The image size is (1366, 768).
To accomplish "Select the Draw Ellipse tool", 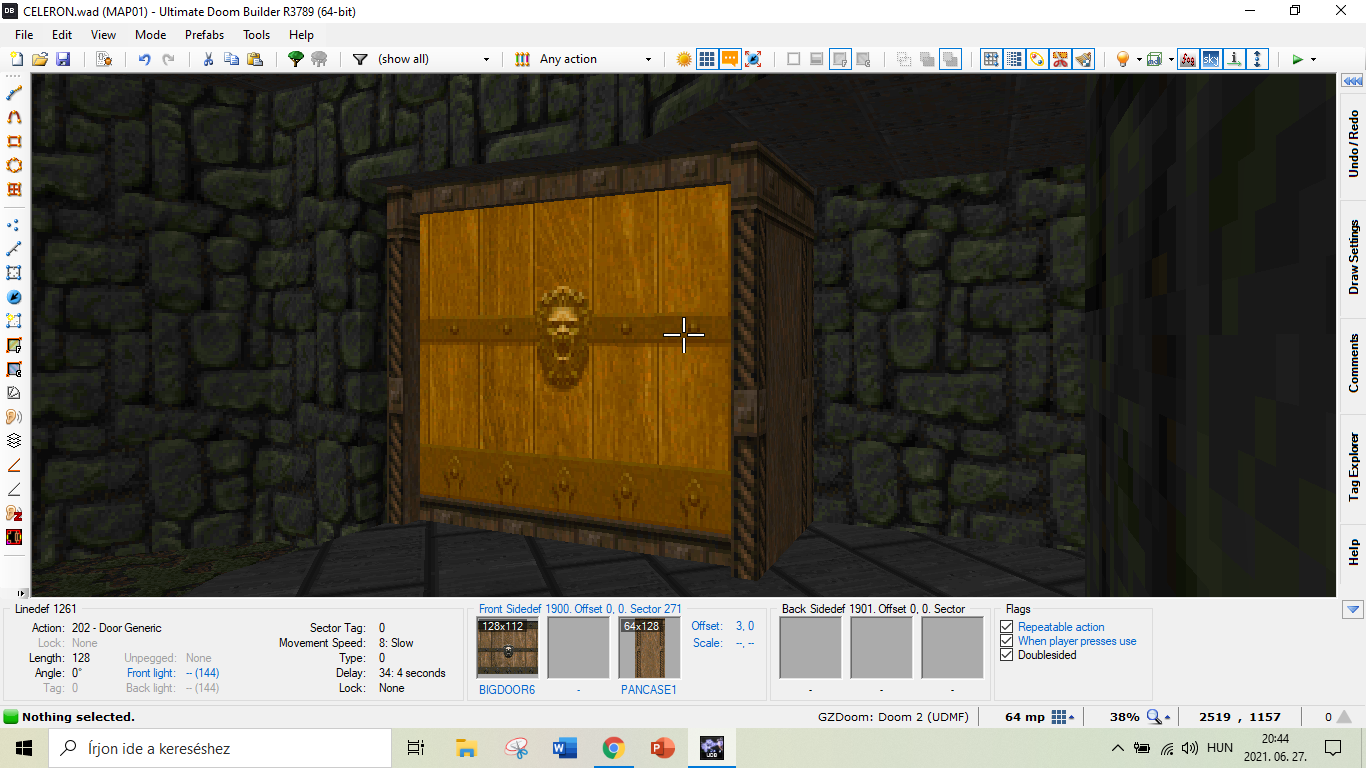I will pyautogui.click(x=15, y=165).
